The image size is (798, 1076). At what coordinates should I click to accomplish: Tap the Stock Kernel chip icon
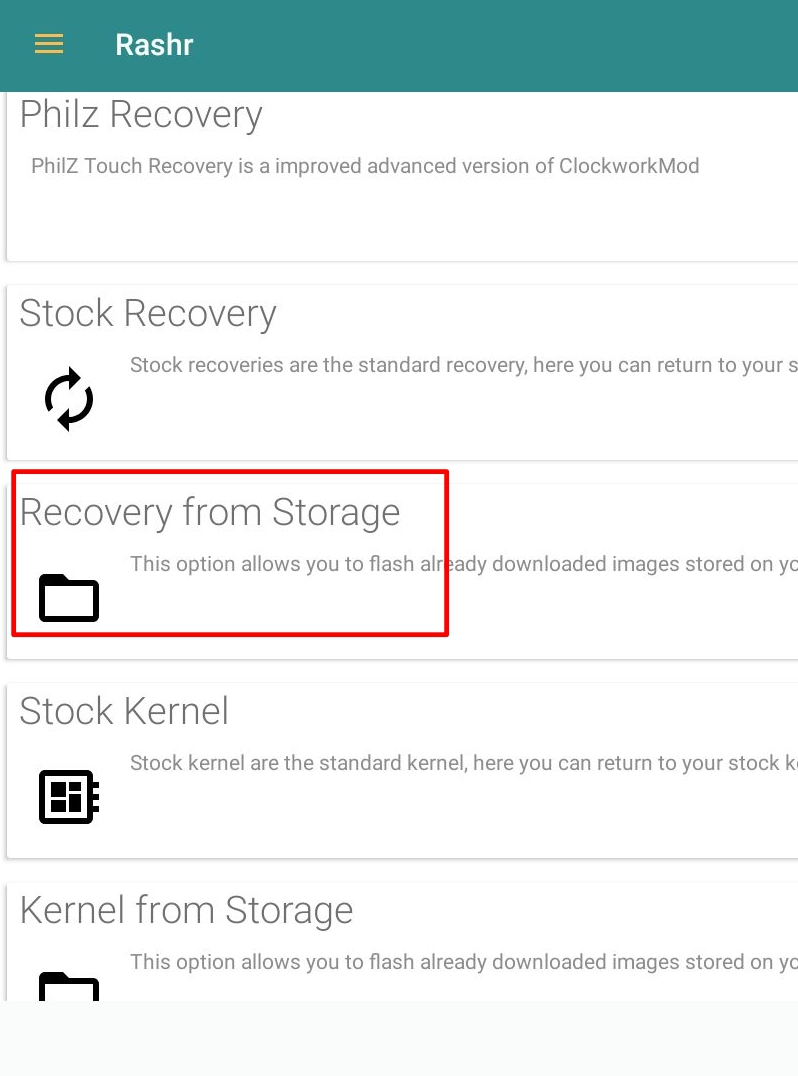(69, 797)
